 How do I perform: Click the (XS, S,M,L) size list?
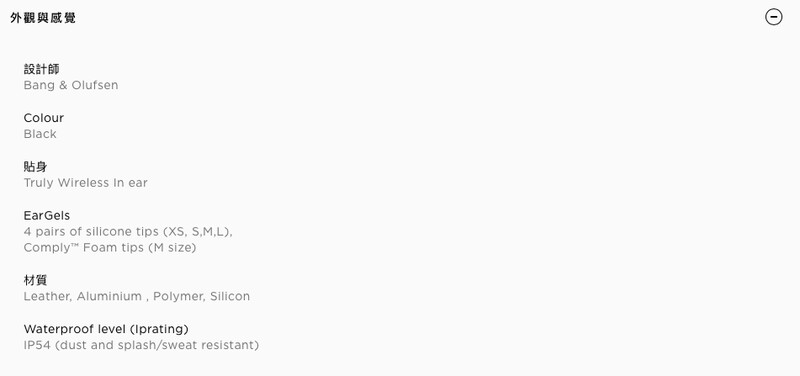click(198, 232)
